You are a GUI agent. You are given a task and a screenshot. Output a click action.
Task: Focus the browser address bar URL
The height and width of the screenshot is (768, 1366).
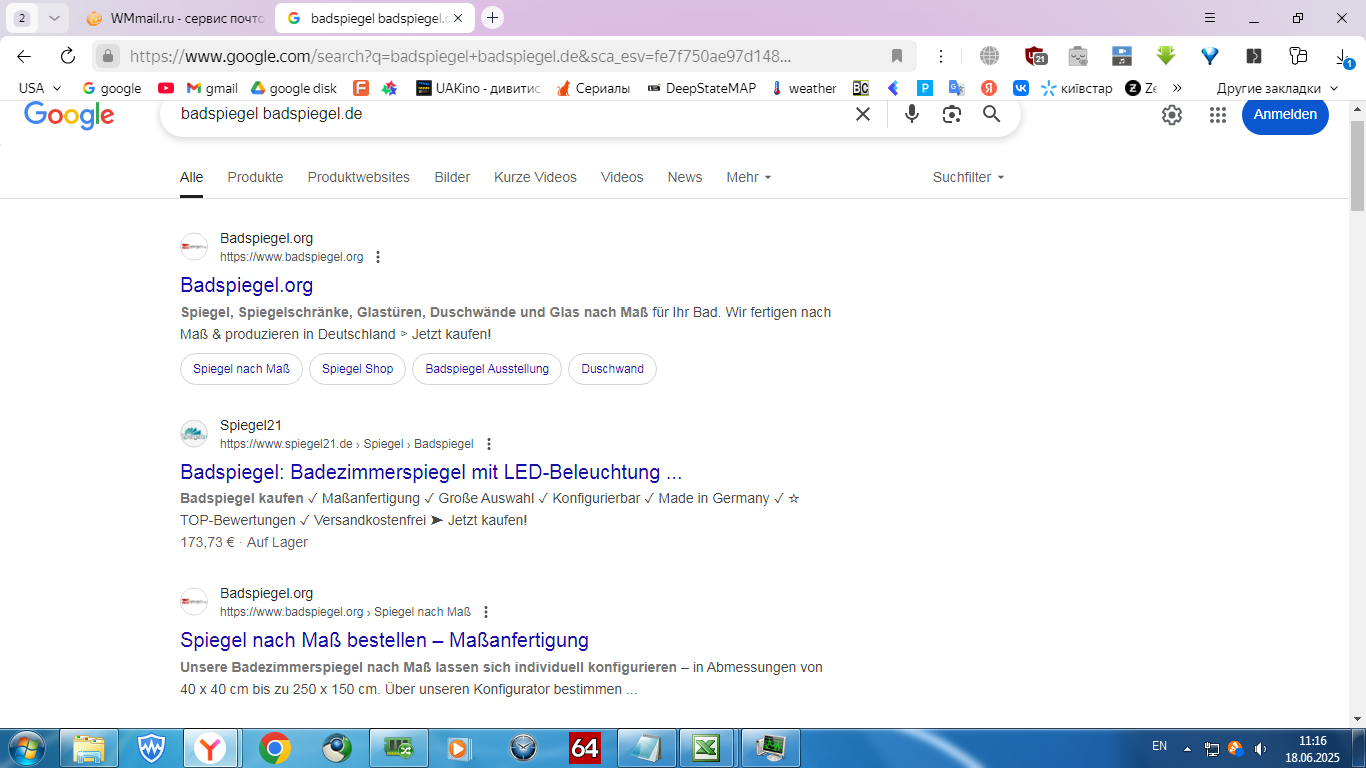[x=460, y=56]
